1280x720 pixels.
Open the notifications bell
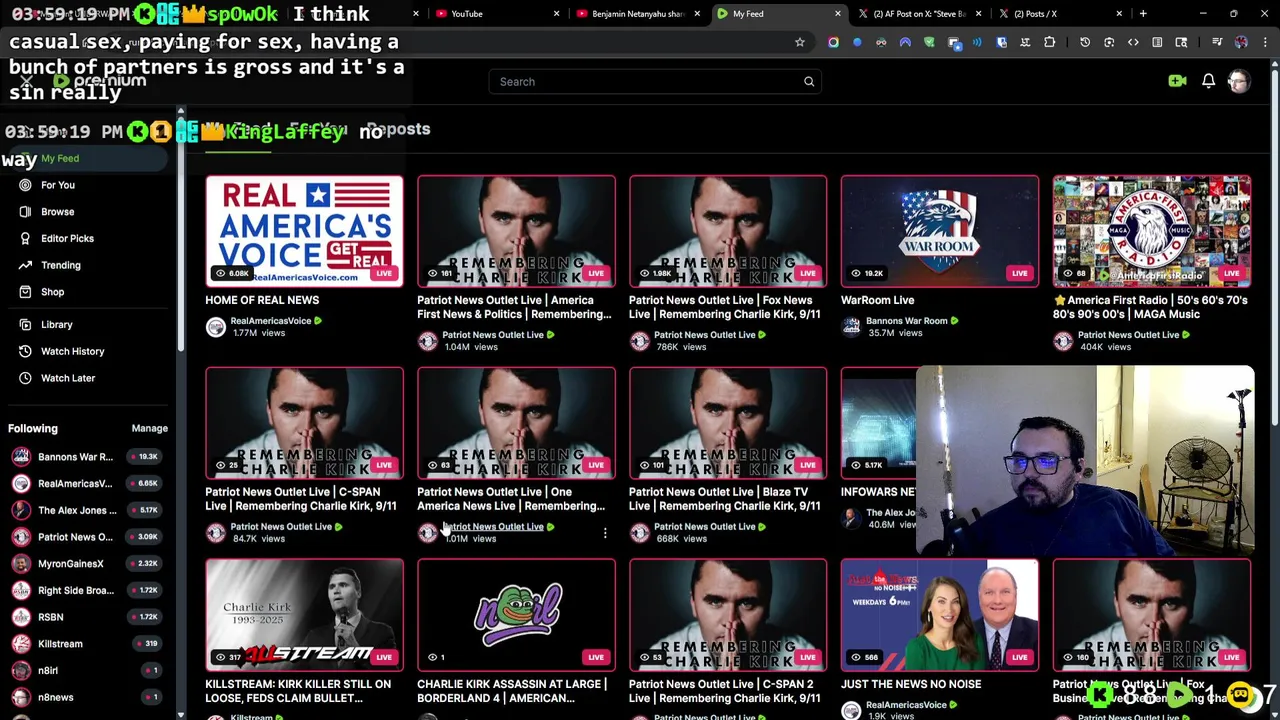1208,81
